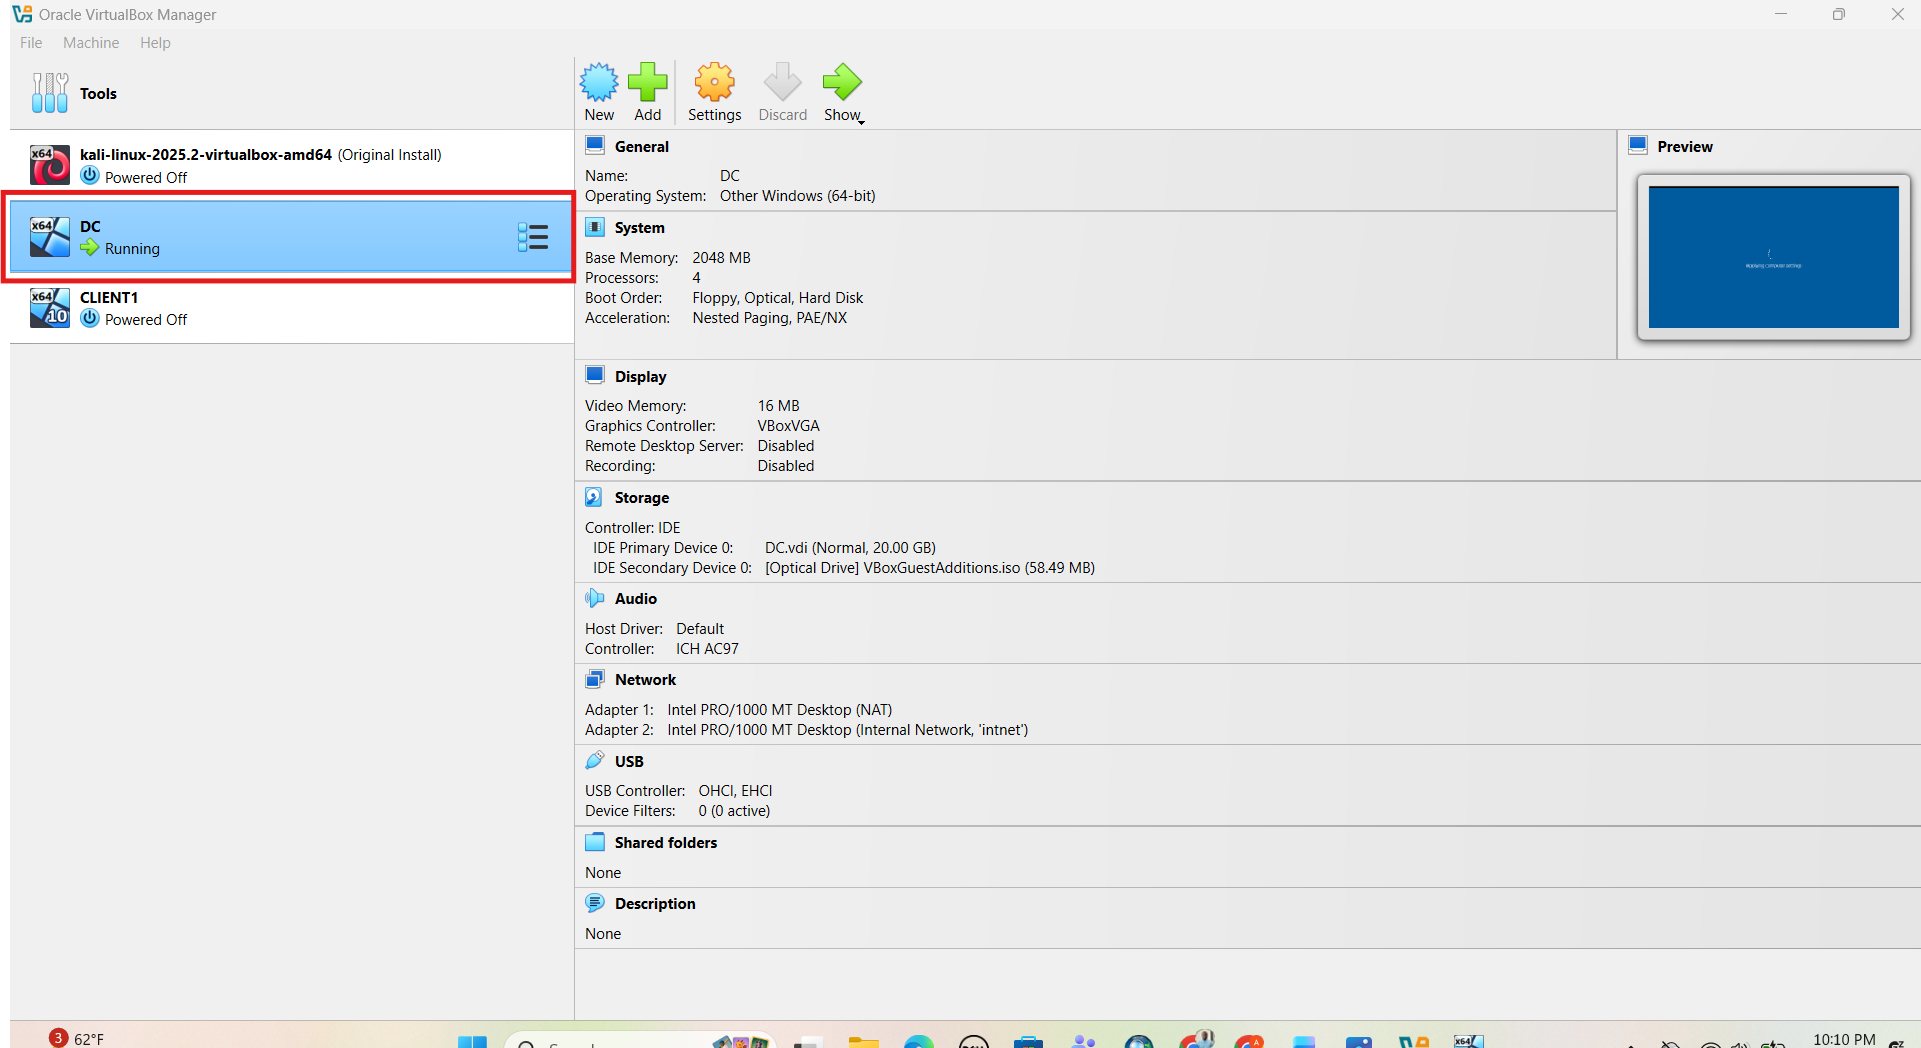Click 'Nested Paging, PAE/NX' acceleration value
The height and width of the screenshot is (1048, 1921).
pyautogui.click(x=769, y=318)
